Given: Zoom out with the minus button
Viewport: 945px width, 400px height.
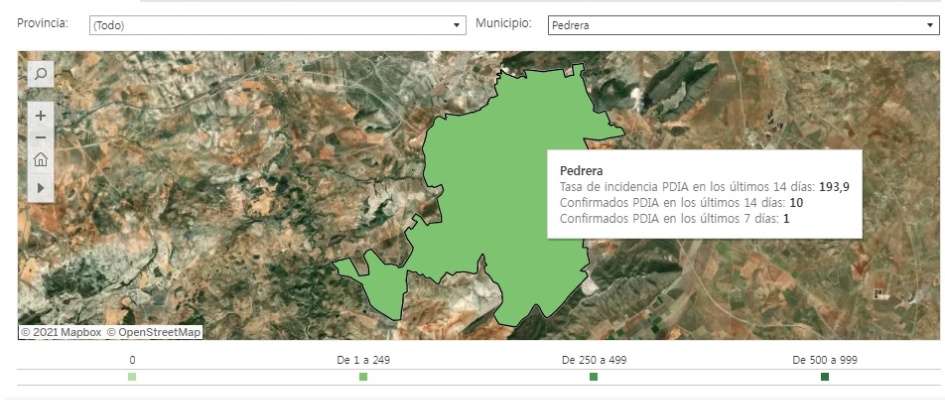Looking at the screenshot, I should coord(41,137).
